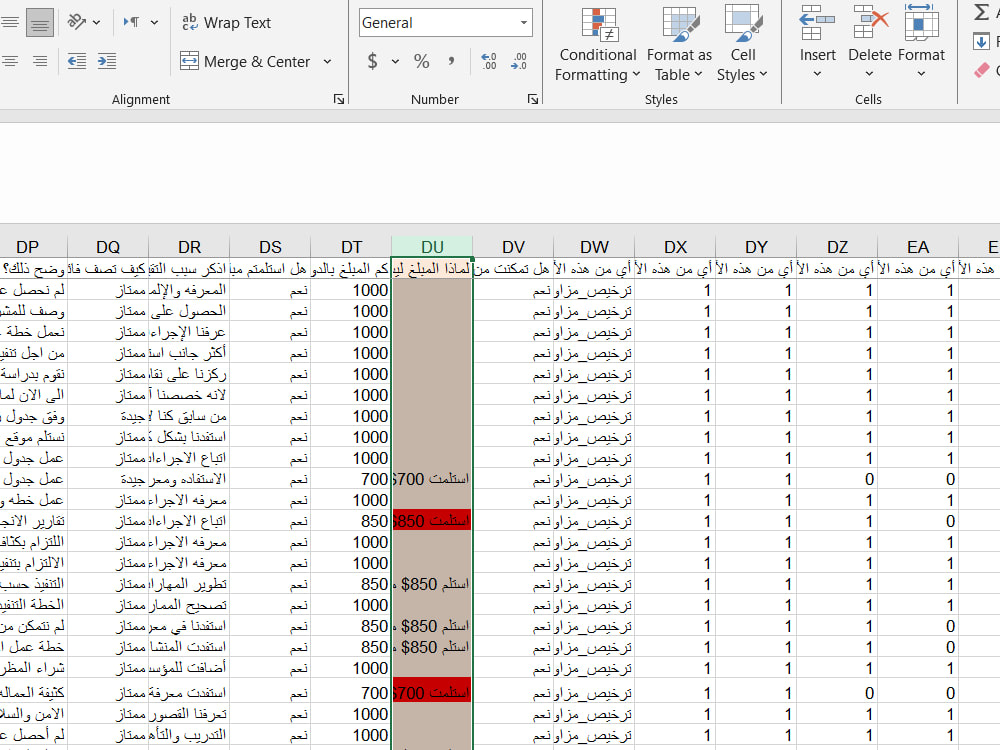
Task: Select column DU header
Action: (432, 247)
